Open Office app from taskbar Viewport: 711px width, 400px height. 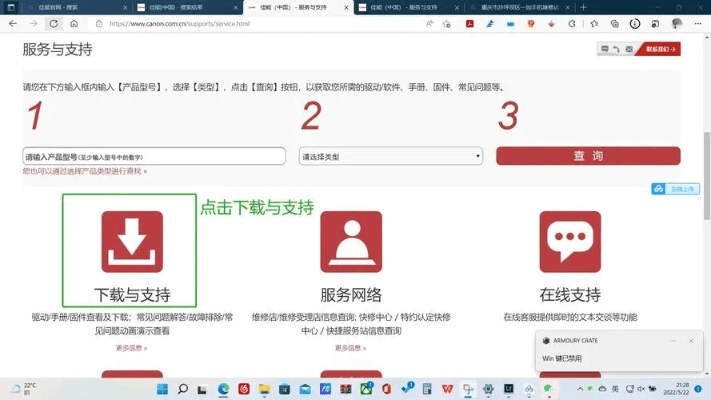tap(386, 389)
